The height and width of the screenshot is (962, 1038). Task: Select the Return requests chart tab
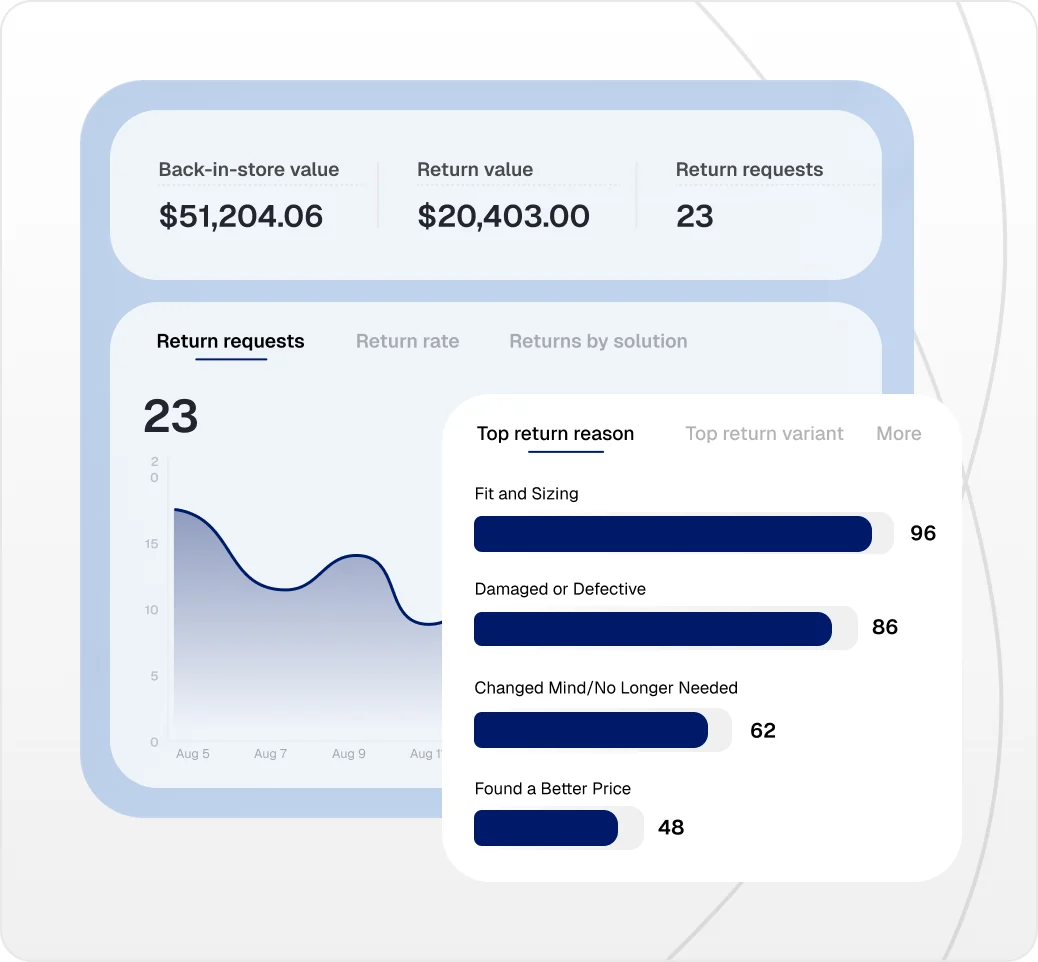point(230,341)
